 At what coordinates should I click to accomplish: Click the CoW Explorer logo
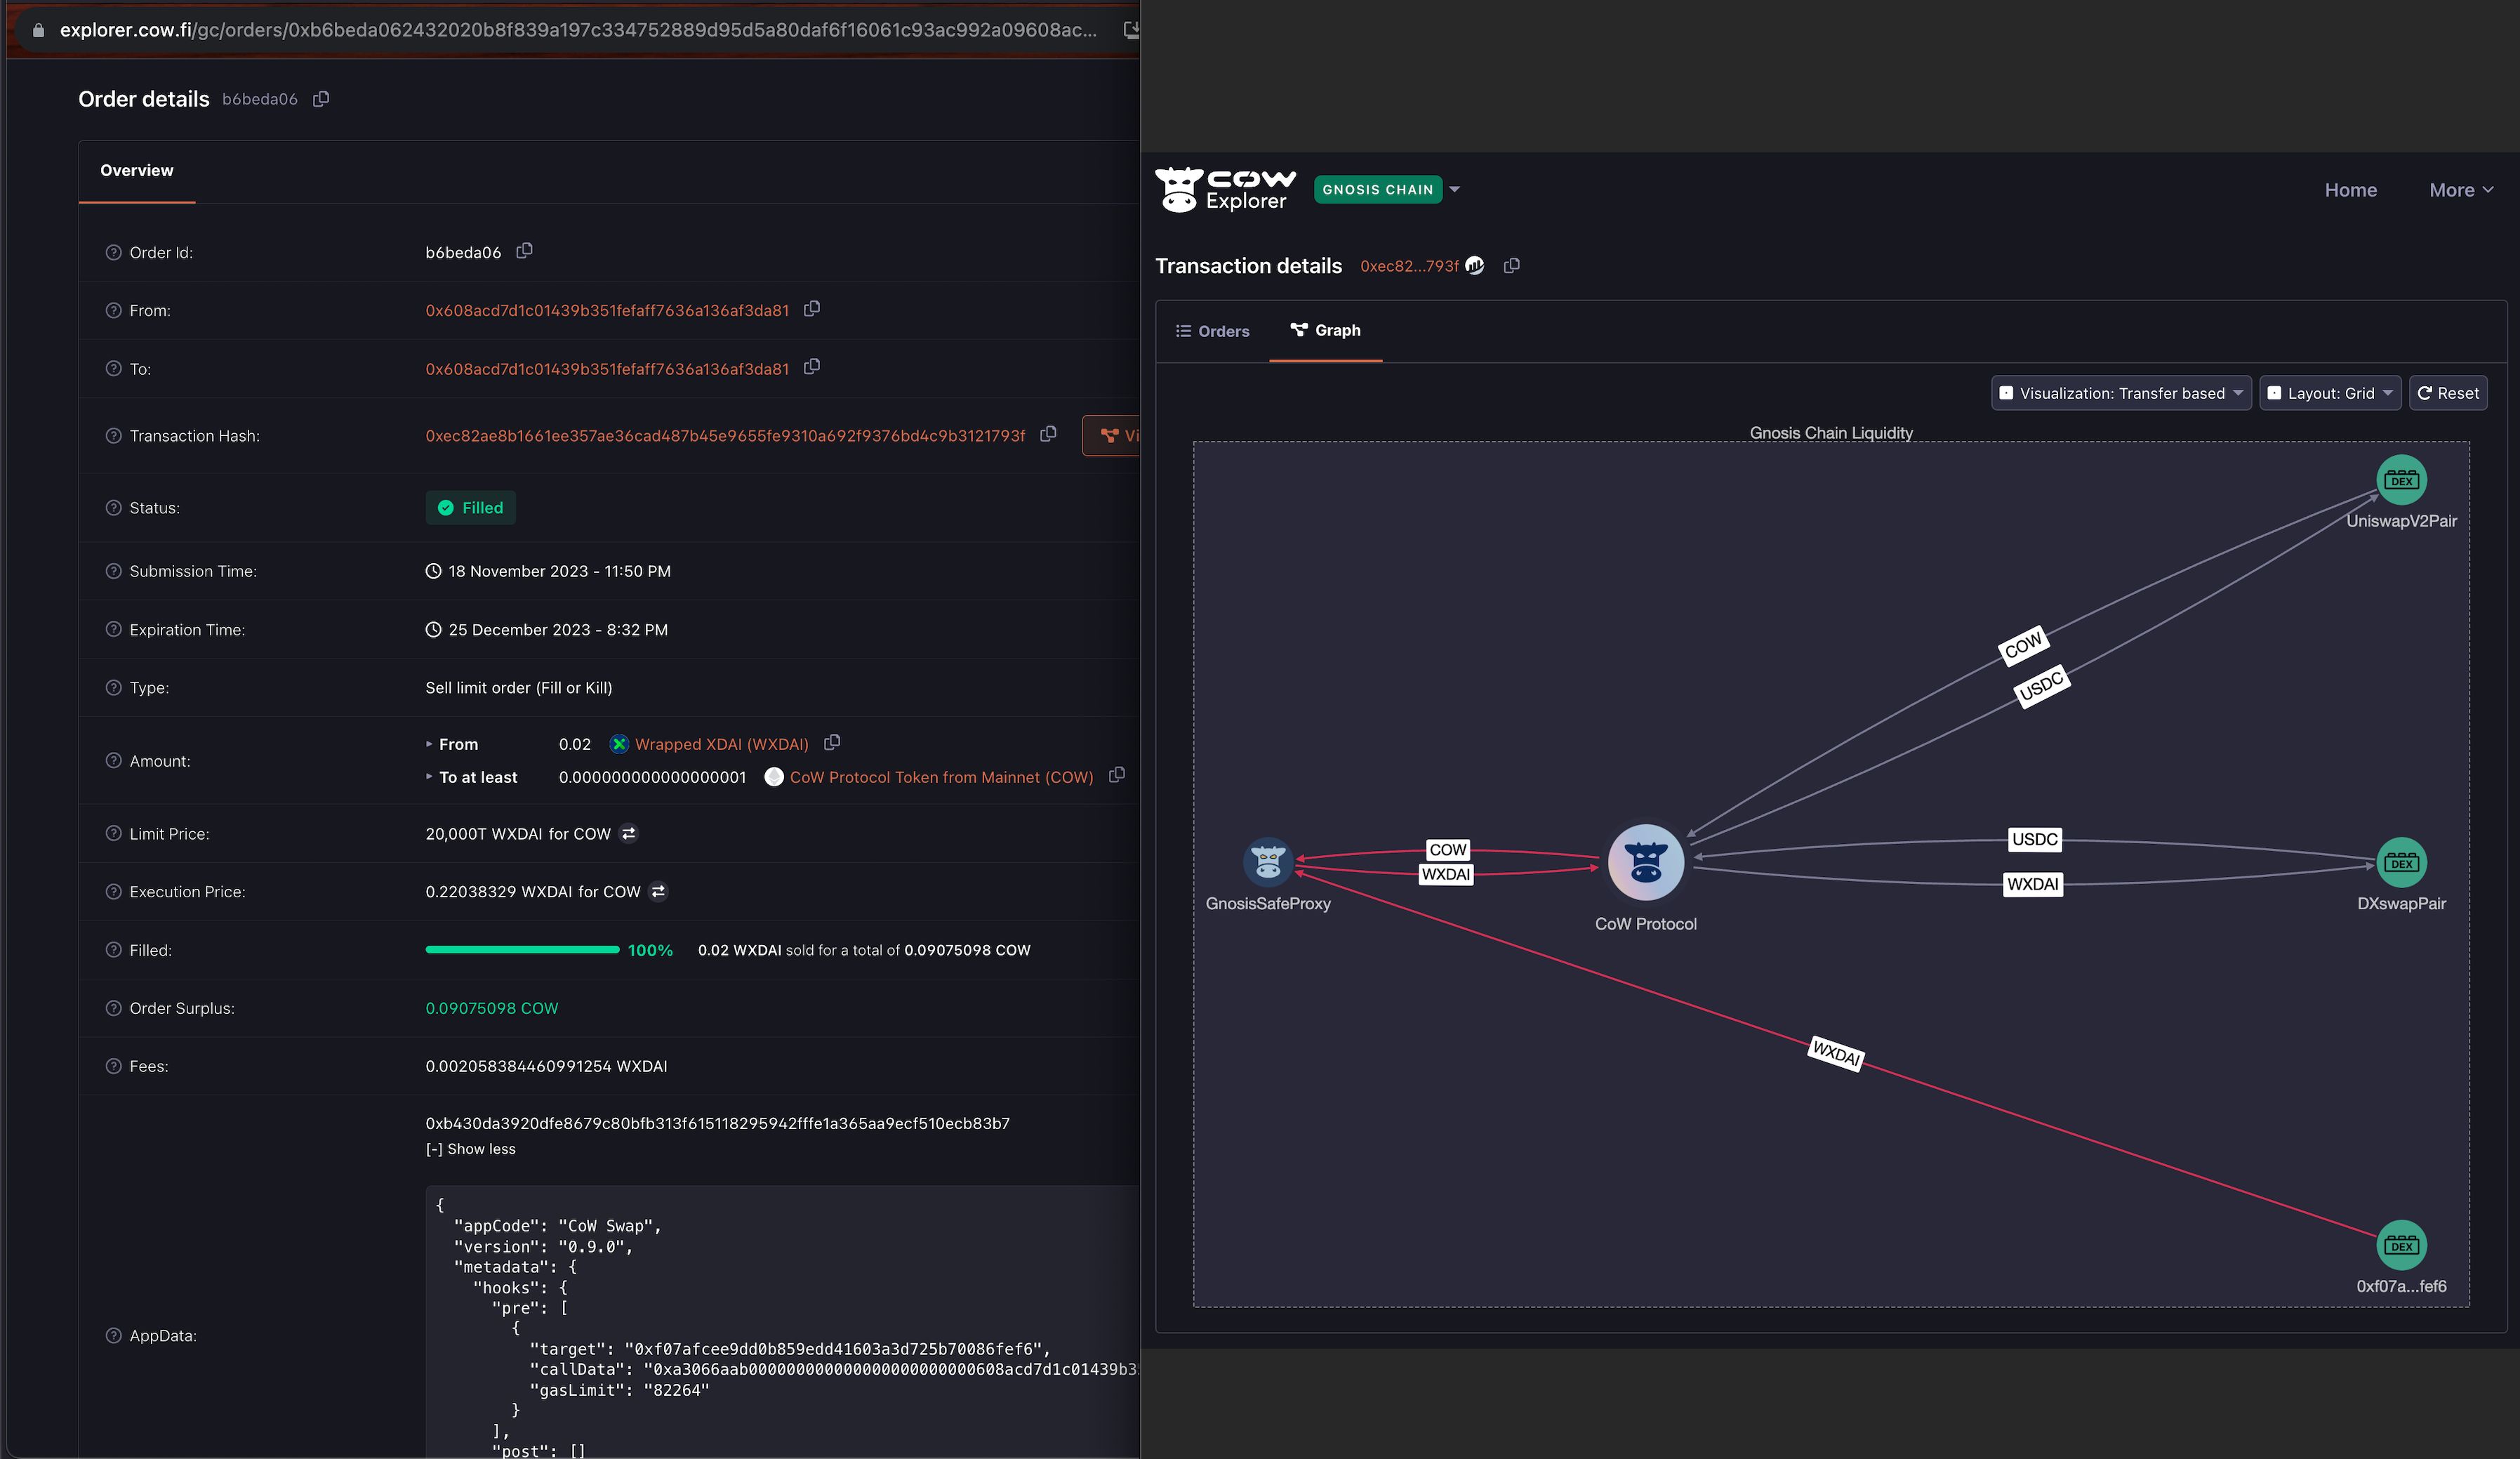(1226, 189)
